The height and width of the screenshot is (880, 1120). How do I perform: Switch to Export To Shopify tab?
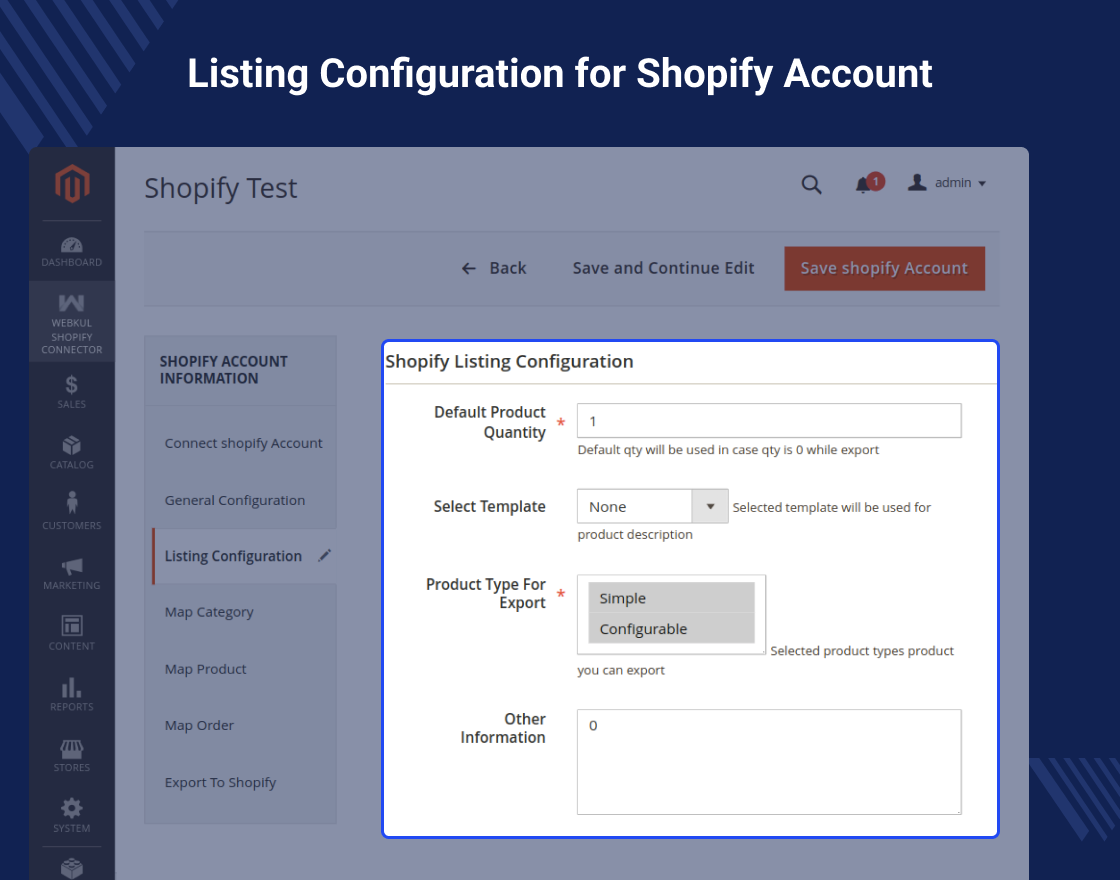(x=220, y=782)
